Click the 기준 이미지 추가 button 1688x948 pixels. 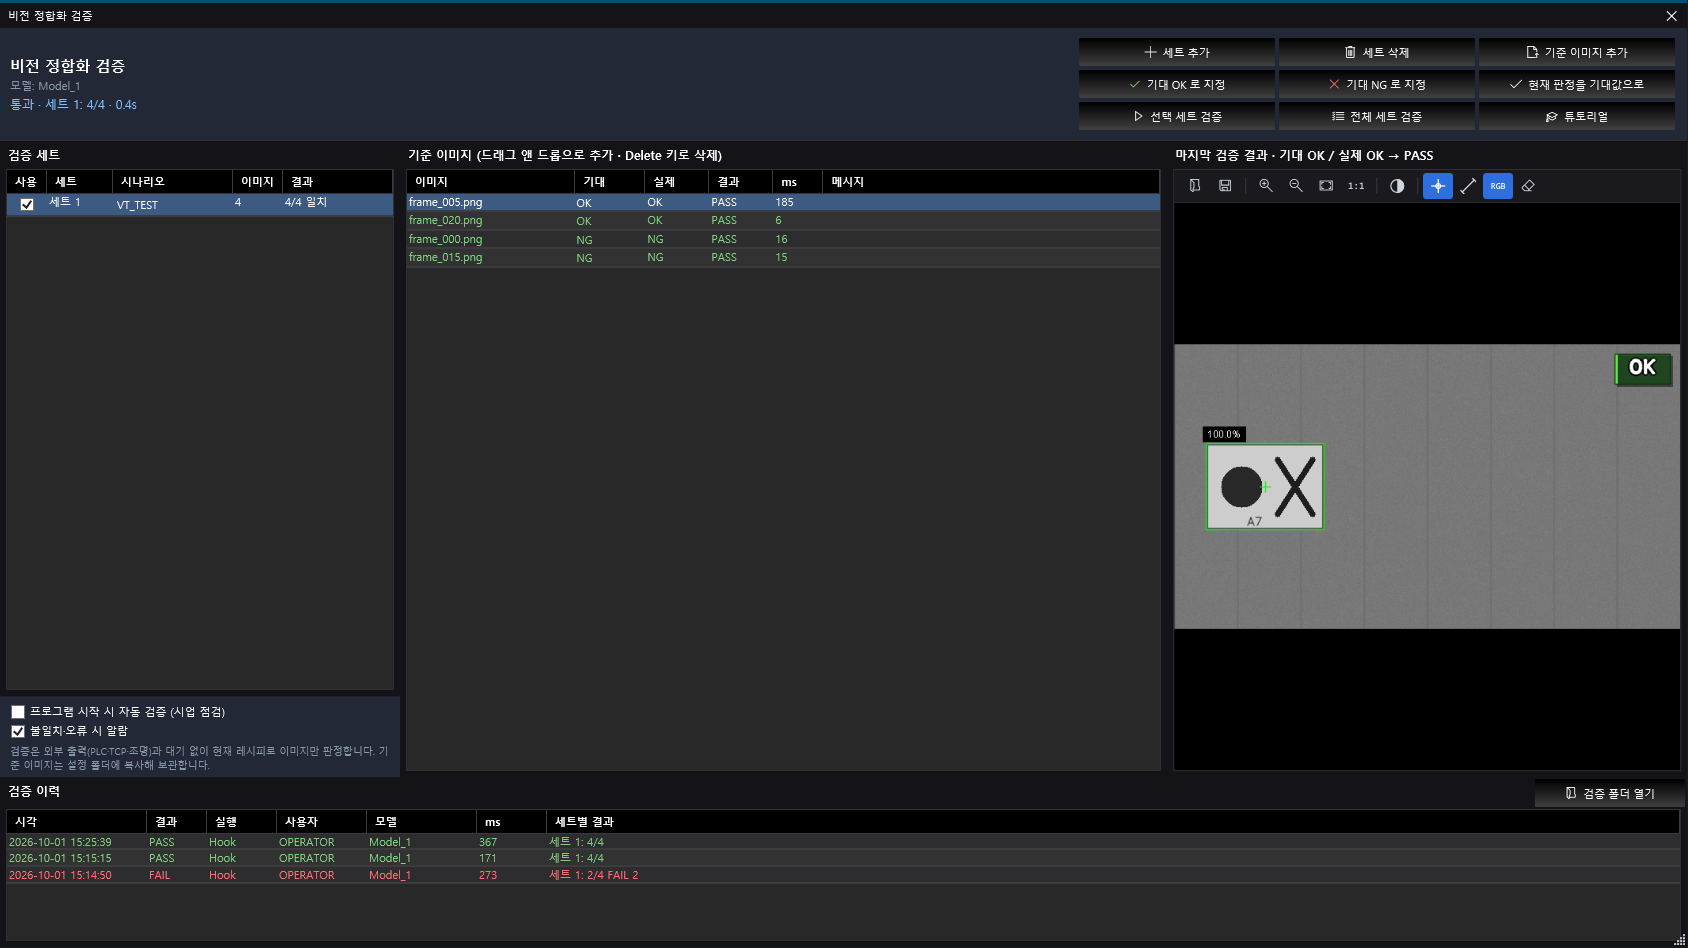1577,53
